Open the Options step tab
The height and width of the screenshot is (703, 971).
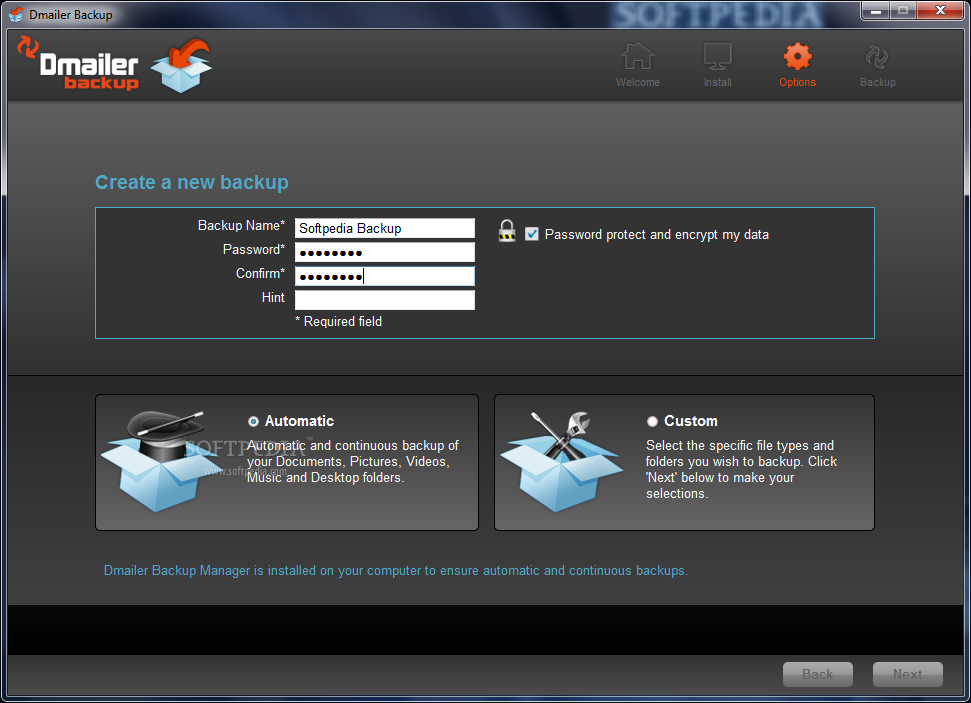(797, 64)
